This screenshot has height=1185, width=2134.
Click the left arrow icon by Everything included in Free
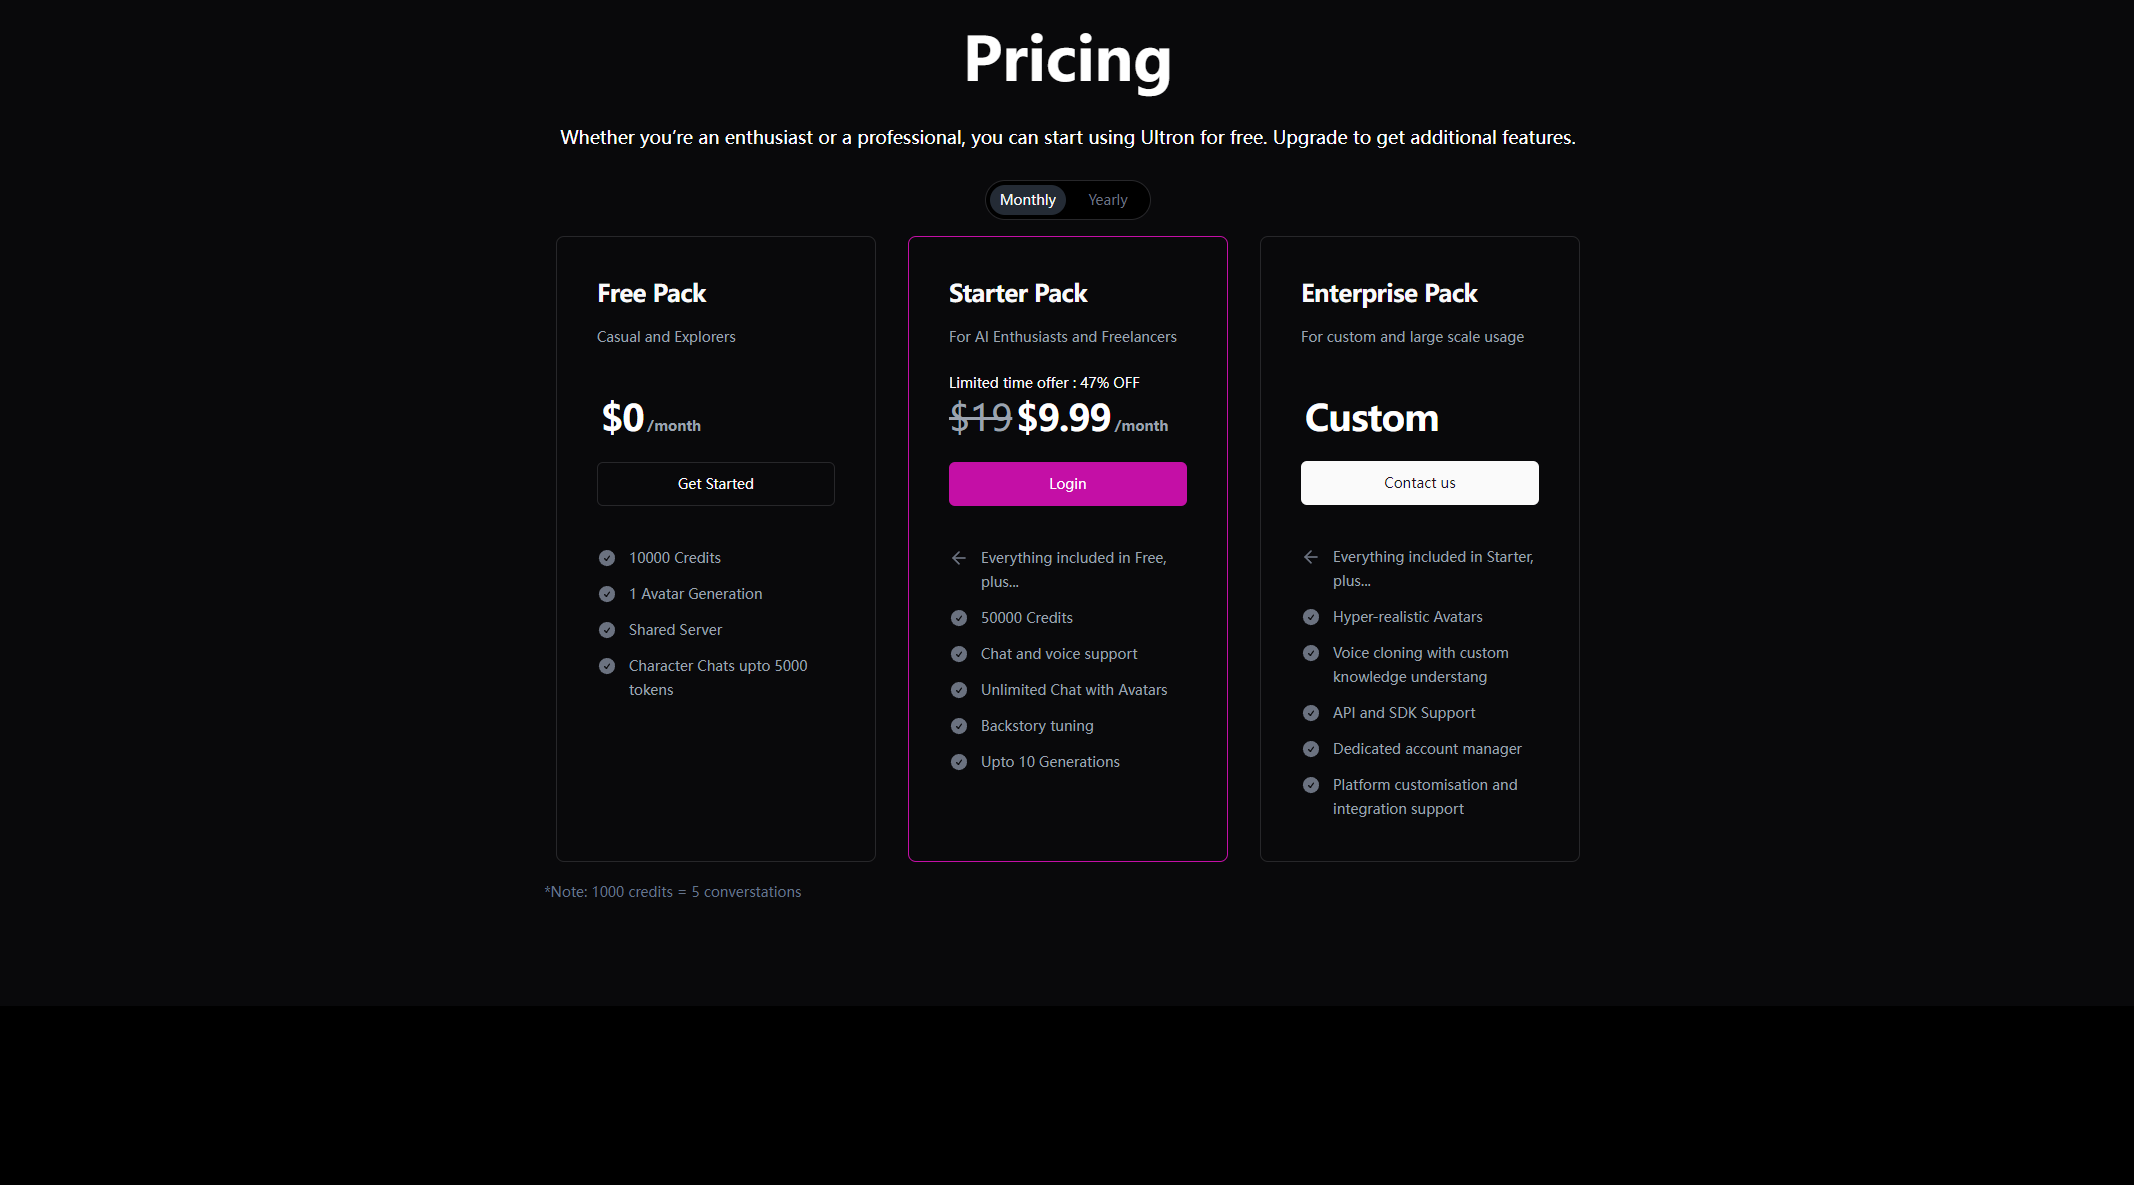point(959,558)
